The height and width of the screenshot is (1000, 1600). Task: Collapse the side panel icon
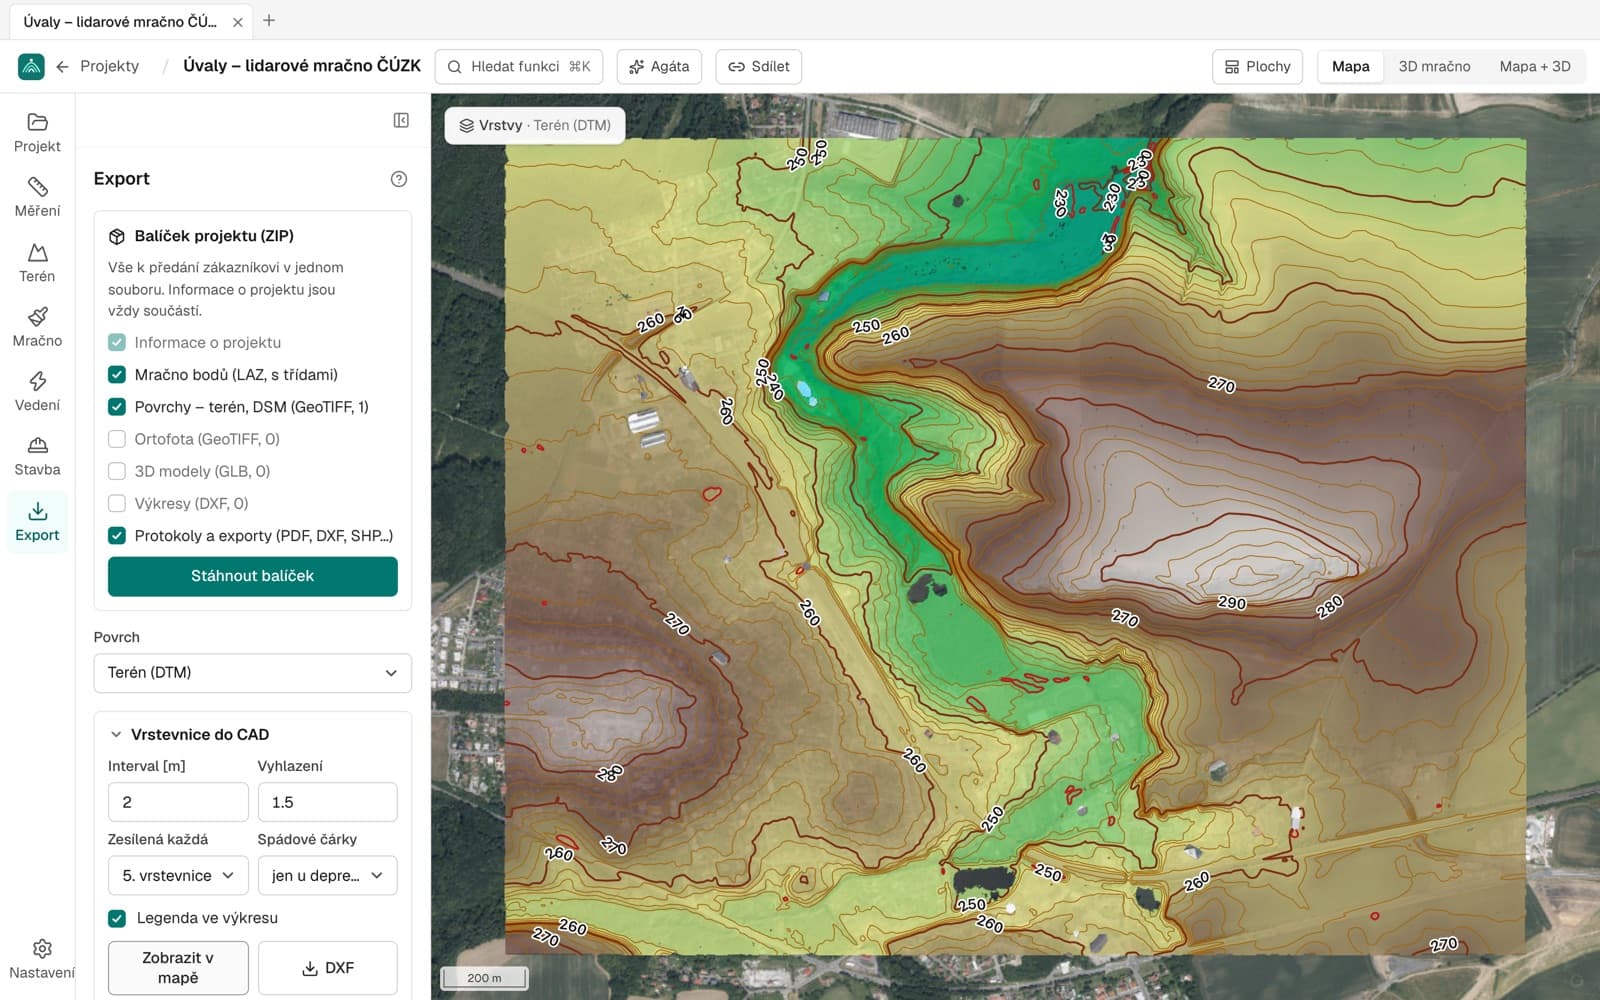tap(401, 120)
